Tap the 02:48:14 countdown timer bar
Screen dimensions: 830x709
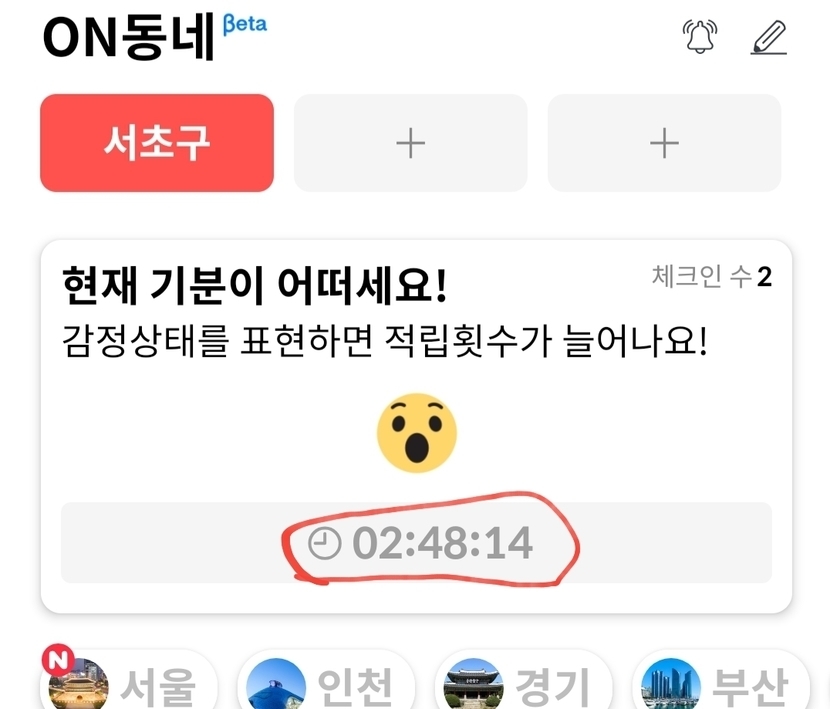pyautogui.click(x=416, y=543)
